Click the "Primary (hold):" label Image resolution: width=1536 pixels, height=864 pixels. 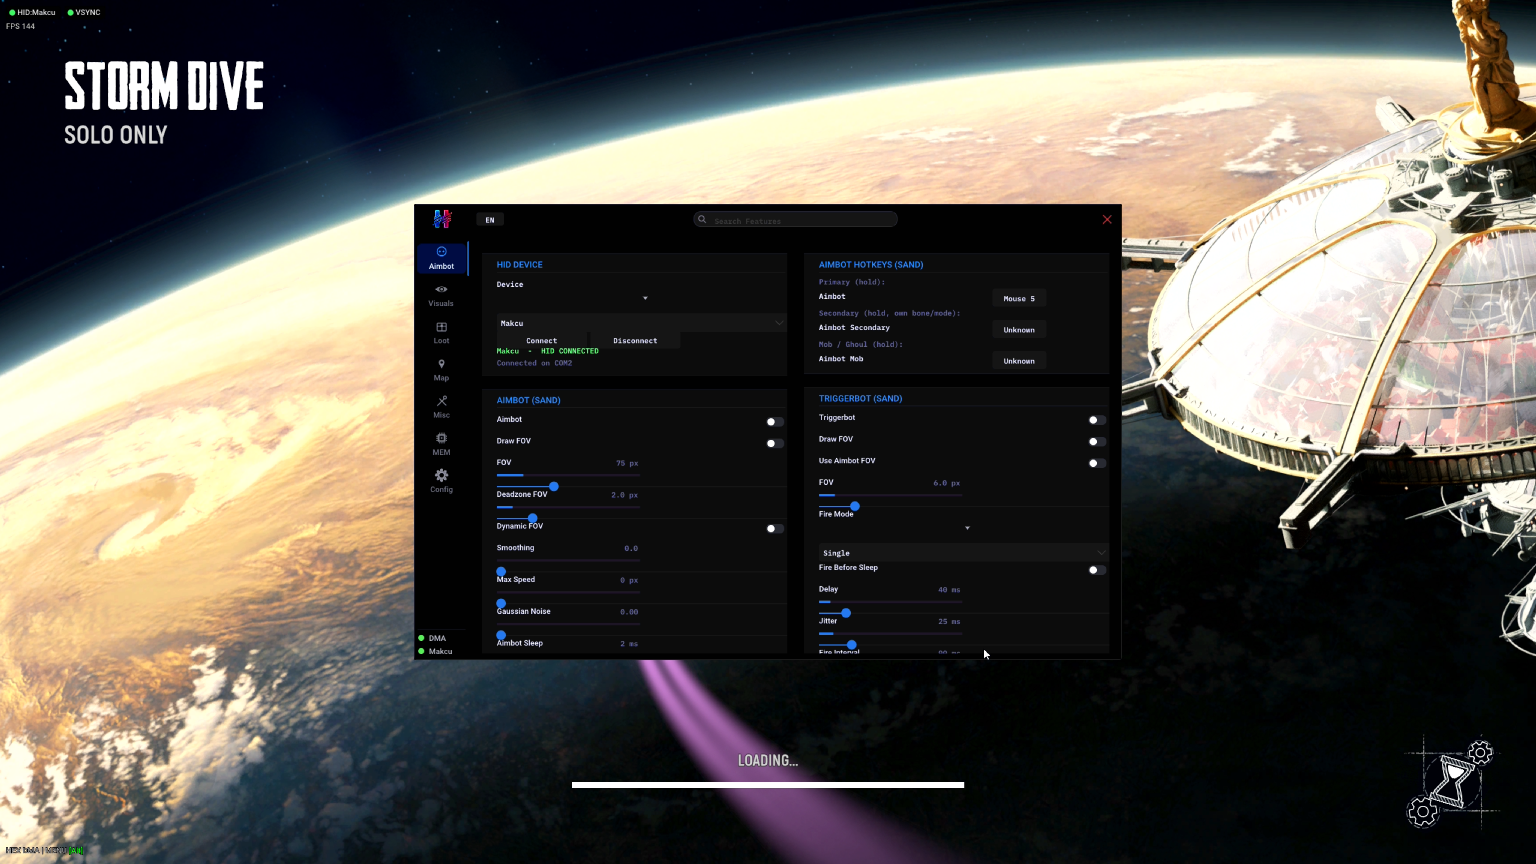(x=852, y=282)
